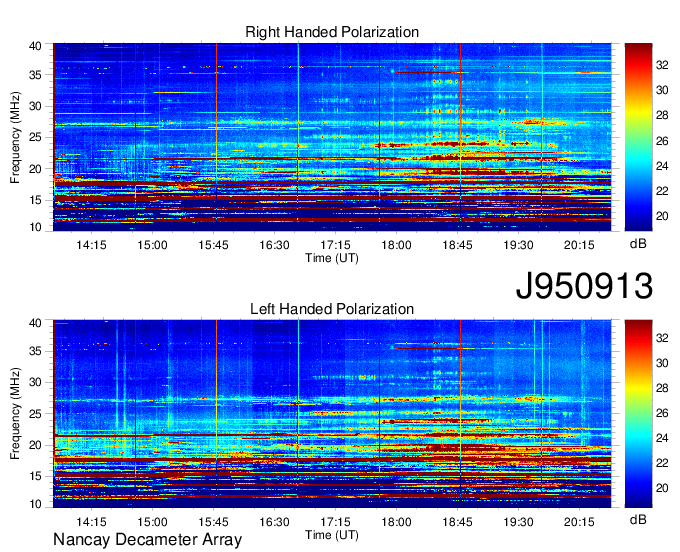Click the top plot's Time (UT) label
The height and width of the screenshot is (552, 680).
pyautogui.click(x=332, y=258)
